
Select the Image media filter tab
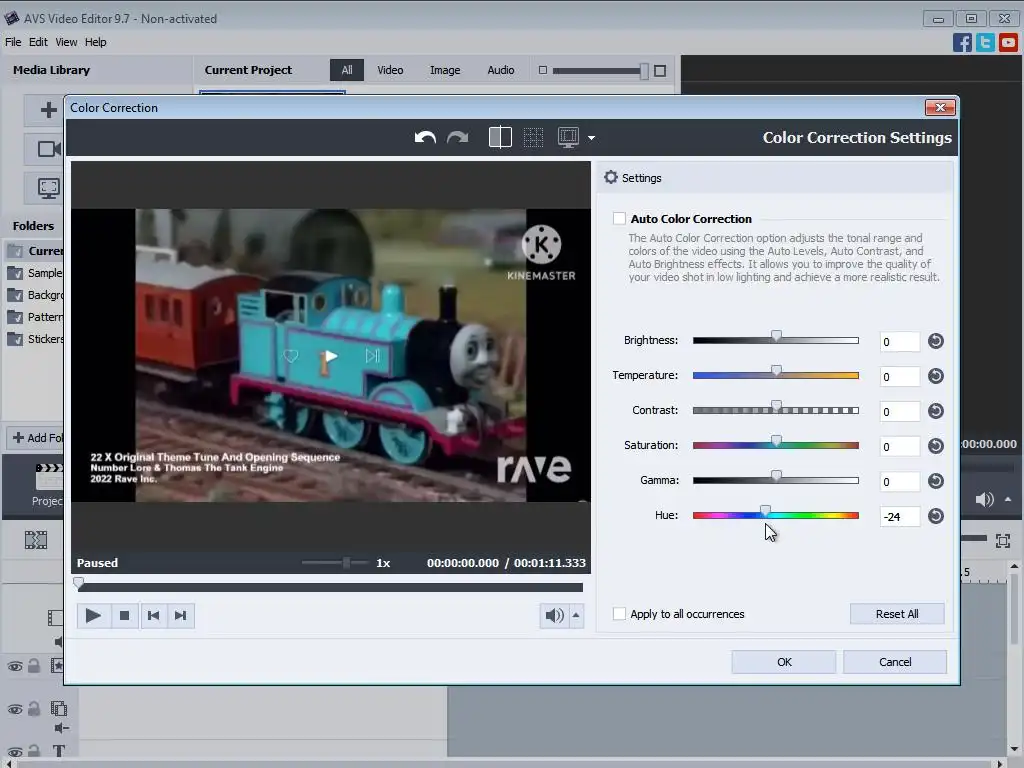445,70
